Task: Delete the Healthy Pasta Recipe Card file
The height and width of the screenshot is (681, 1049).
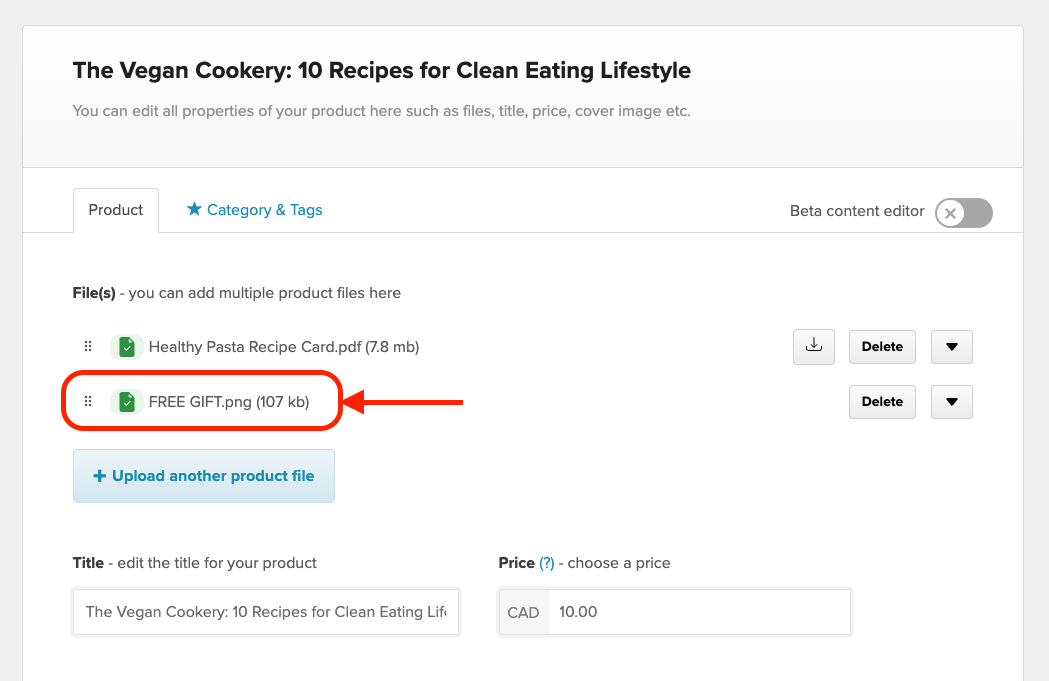Action: tap(881, 346)
